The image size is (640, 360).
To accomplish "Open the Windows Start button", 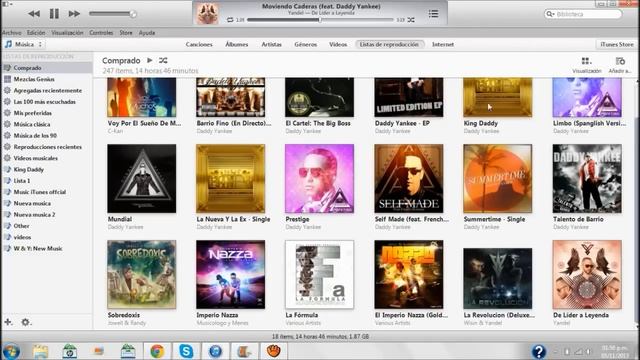I will tap(11, 351).
